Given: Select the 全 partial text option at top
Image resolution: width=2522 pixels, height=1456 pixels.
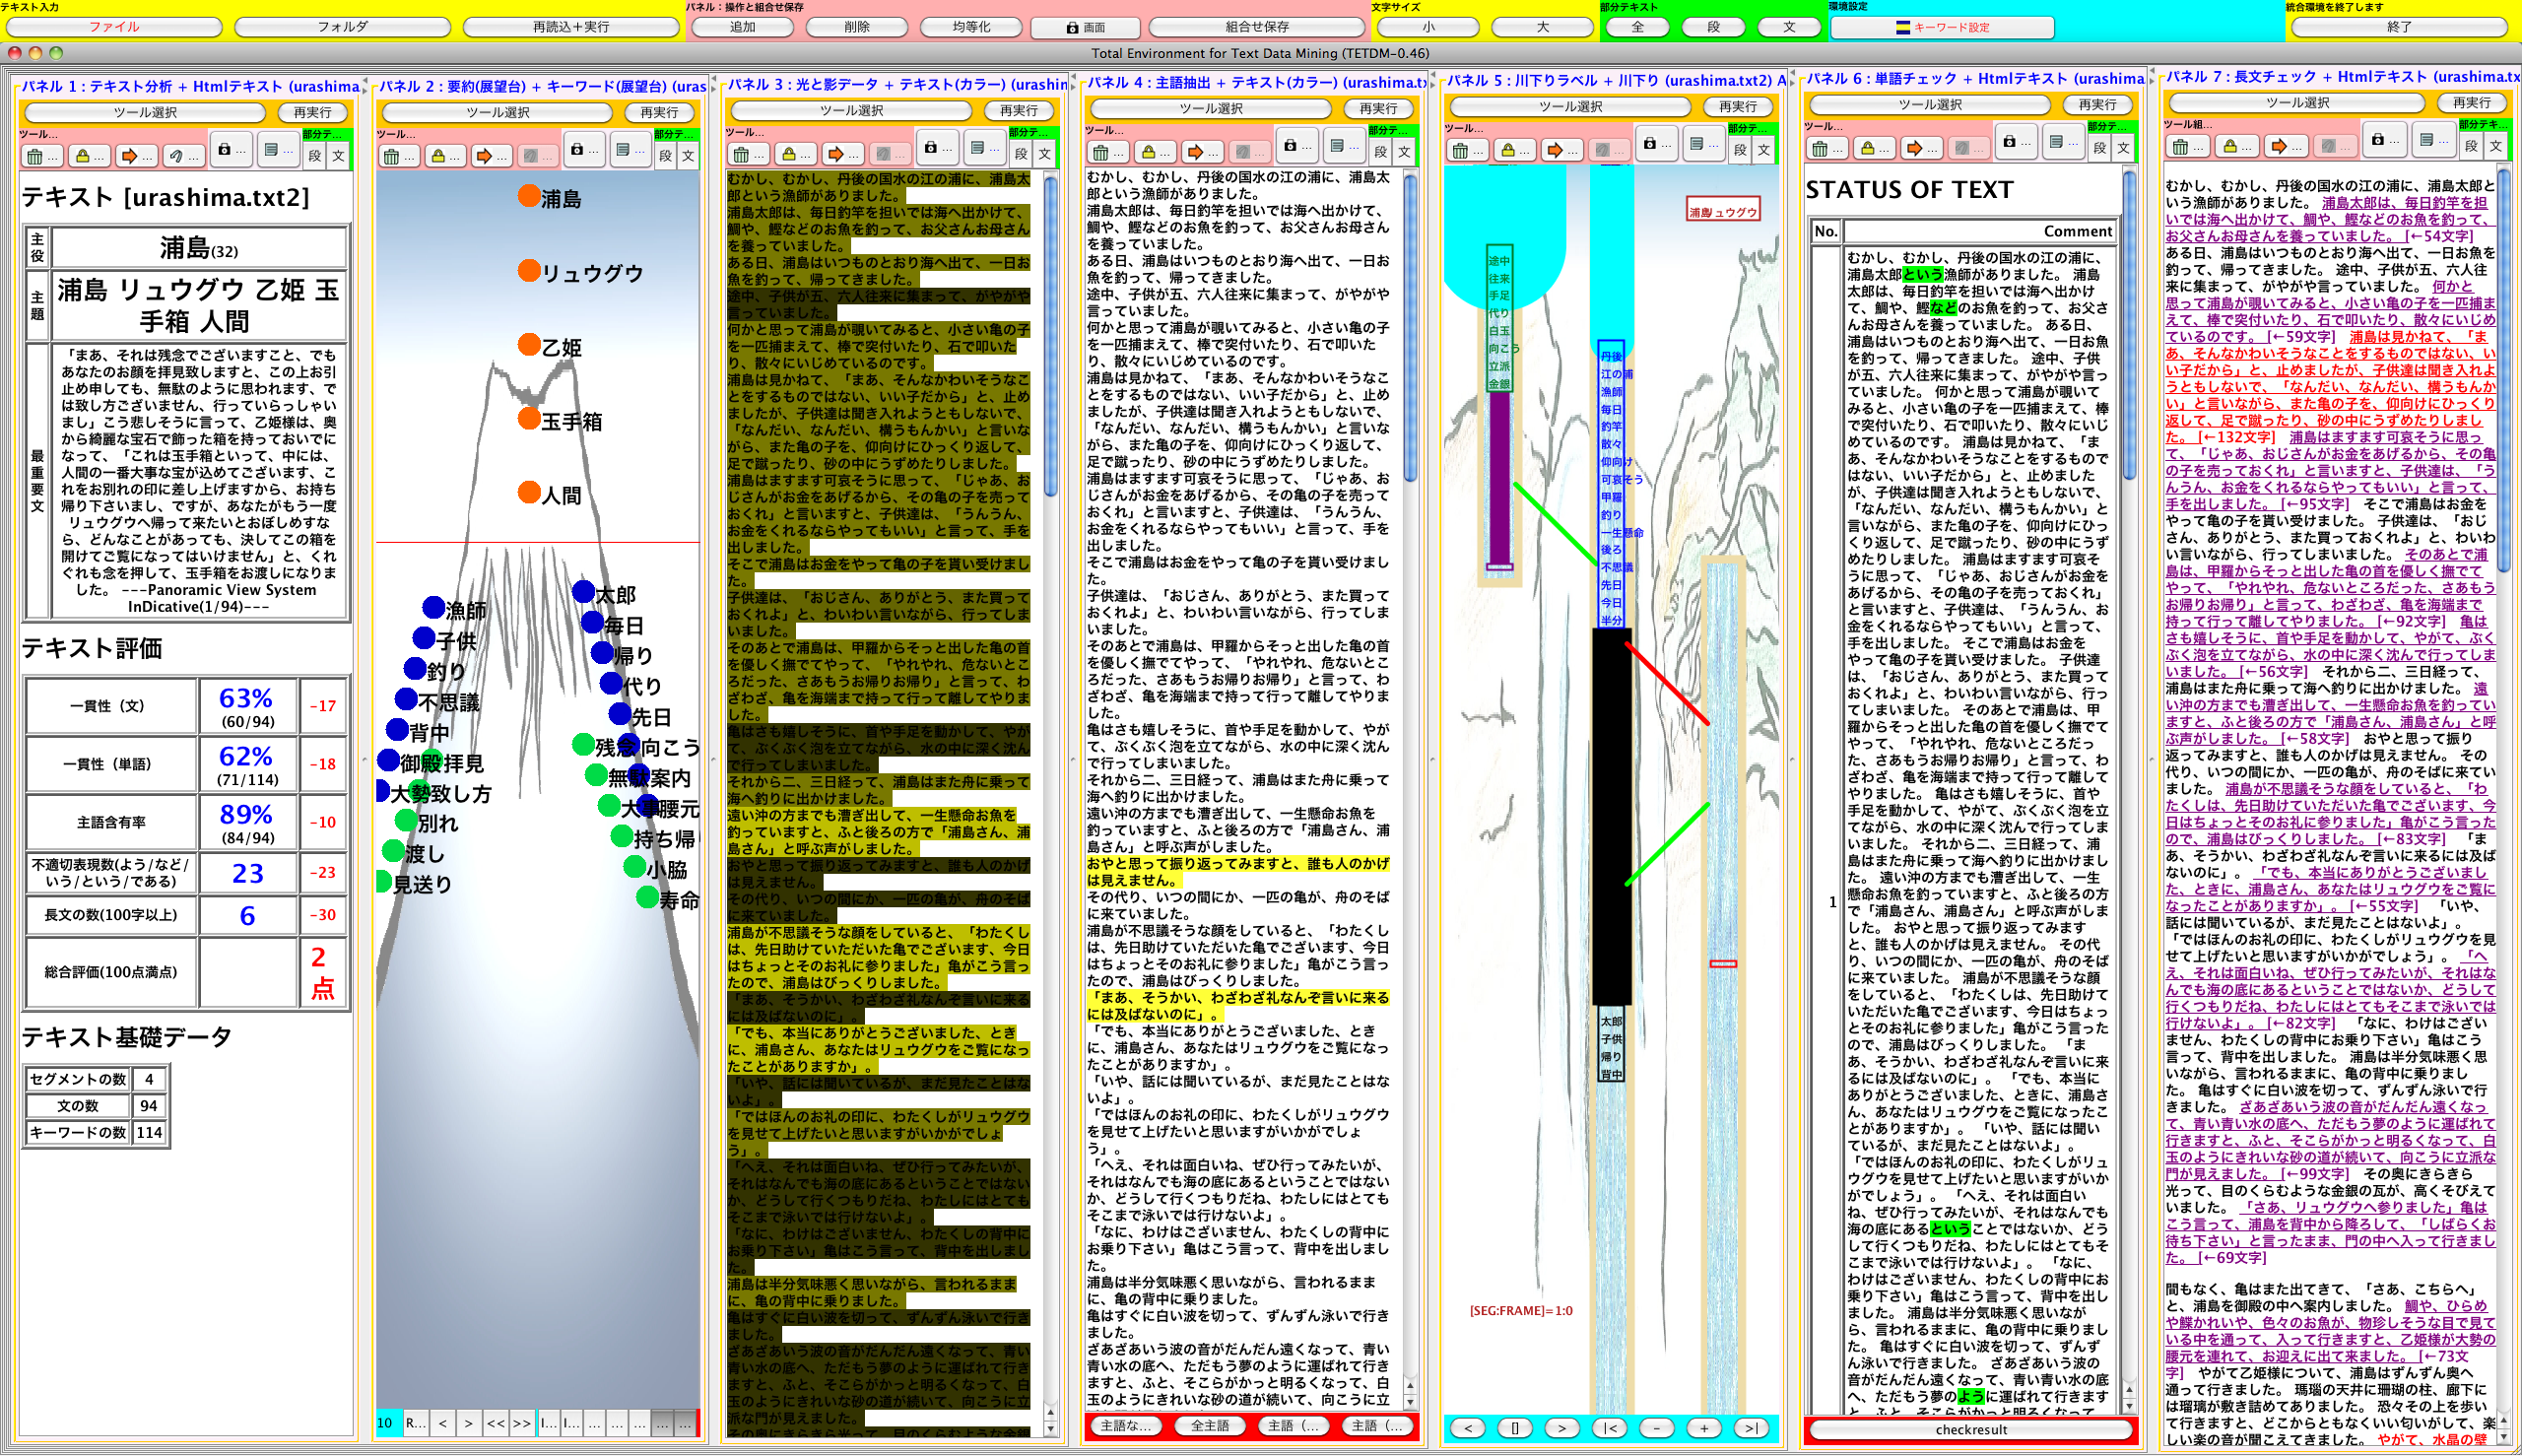Looking at the screenshot, I should [1637, 27].
